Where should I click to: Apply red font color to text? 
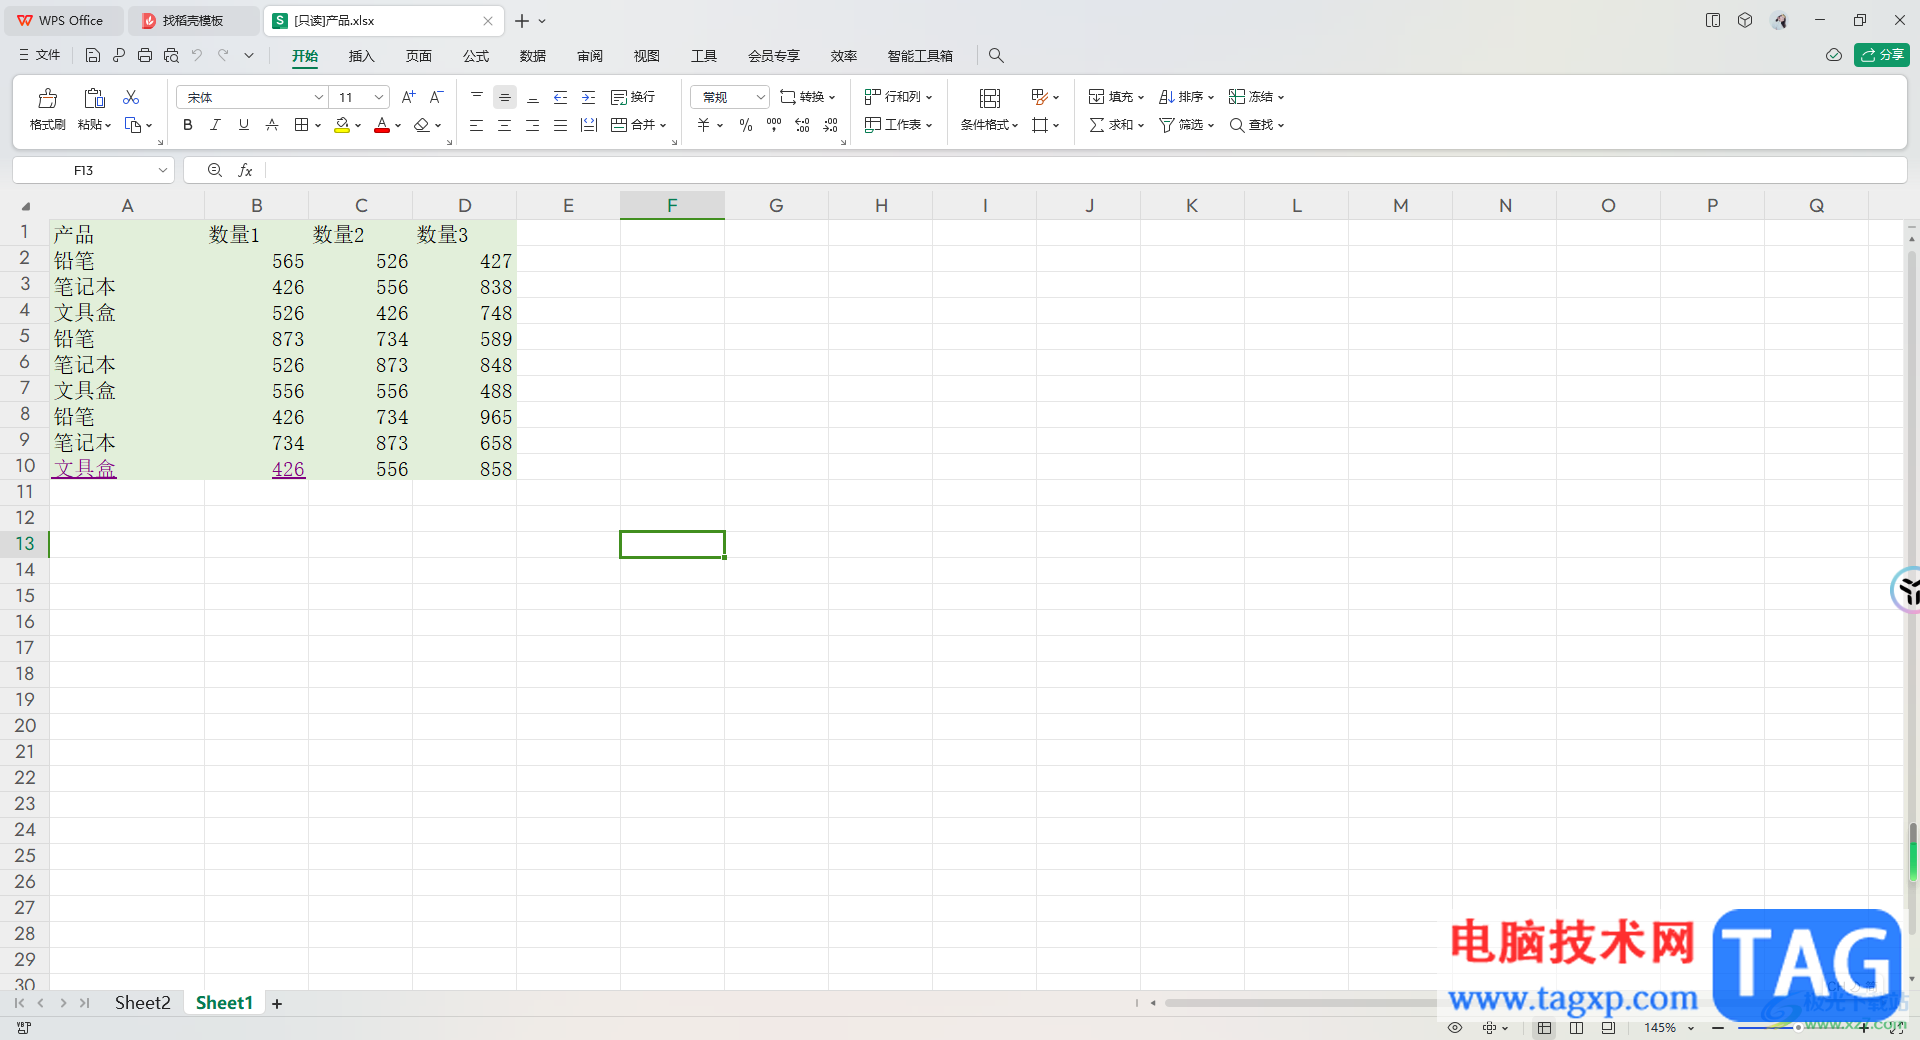pyautogui.click(x=382, y=125)
